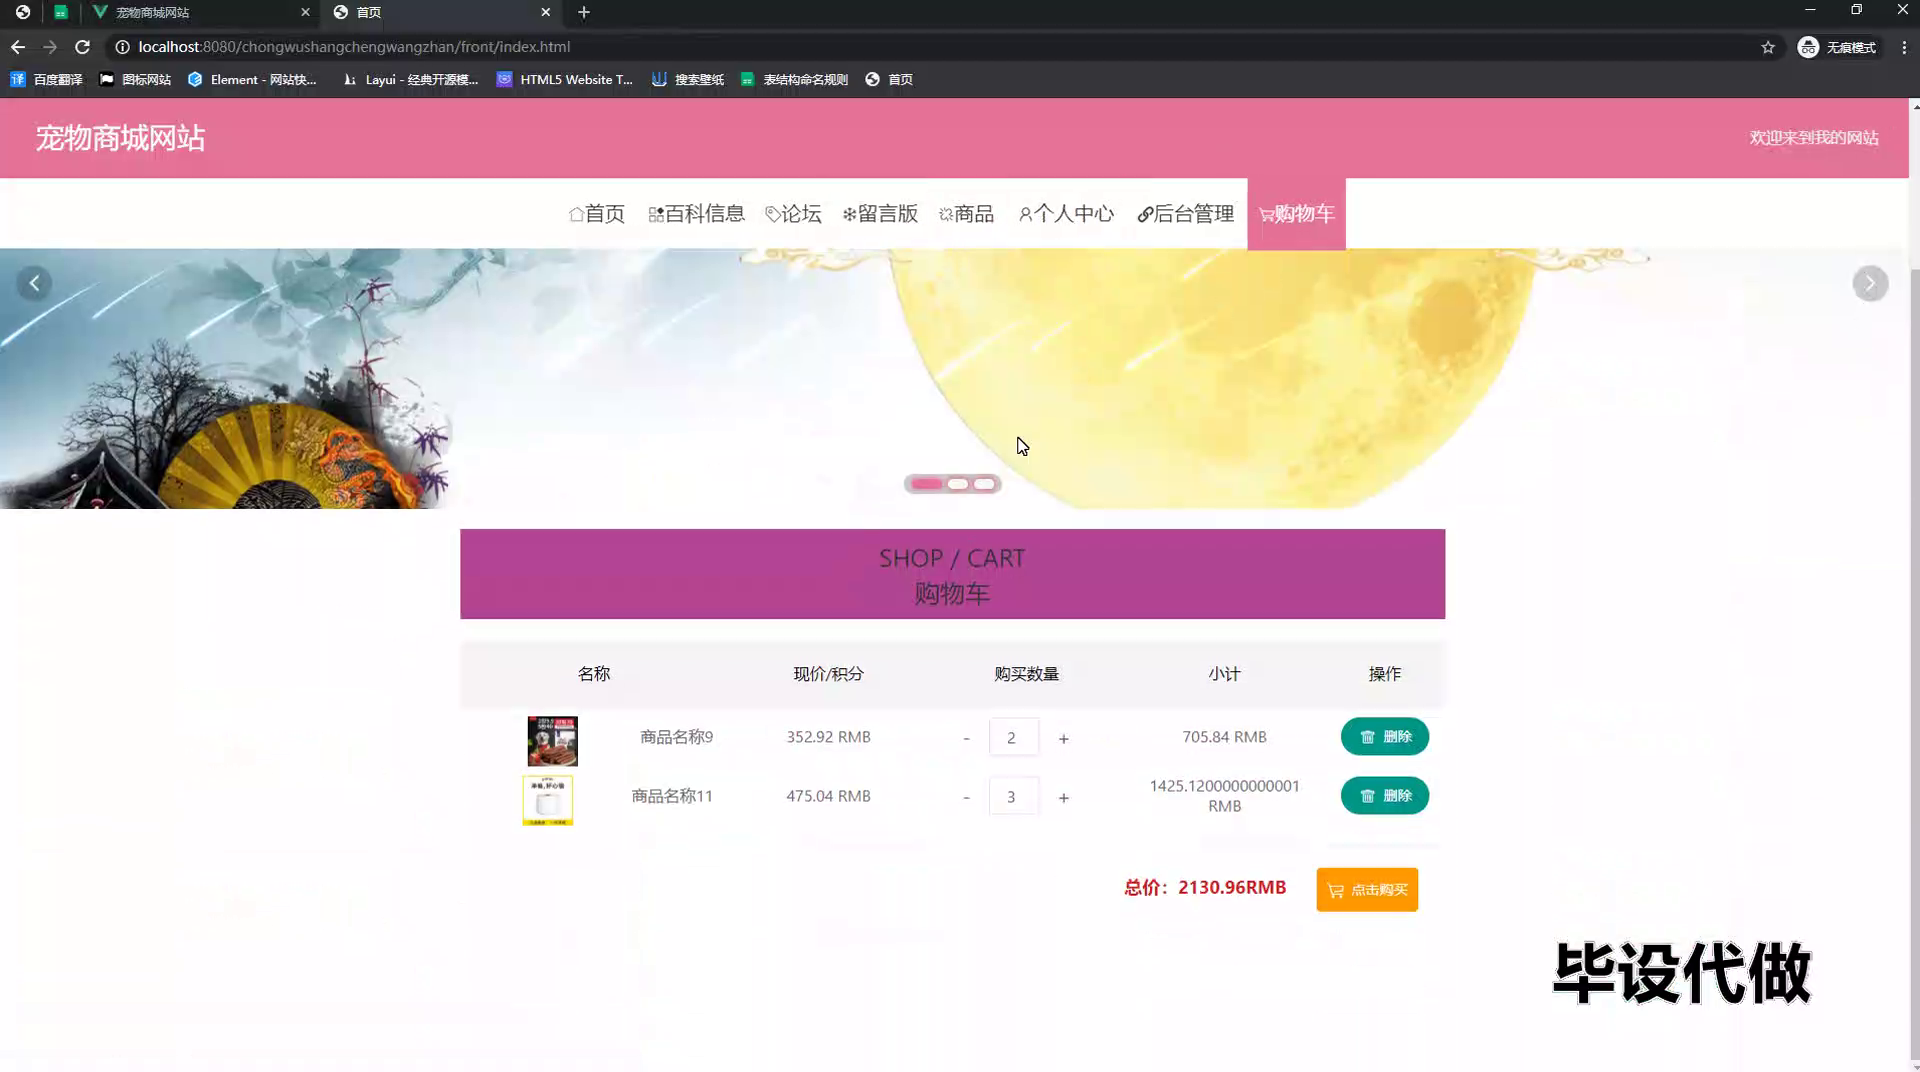Decrease quantity of 商品名称11
This screenshot has height=1072, width=1920.
tap(966, 797)
